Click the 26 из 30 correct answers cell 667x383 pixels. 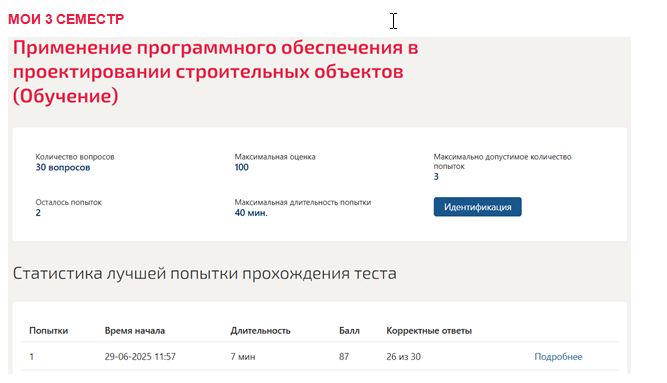(403, 357)
